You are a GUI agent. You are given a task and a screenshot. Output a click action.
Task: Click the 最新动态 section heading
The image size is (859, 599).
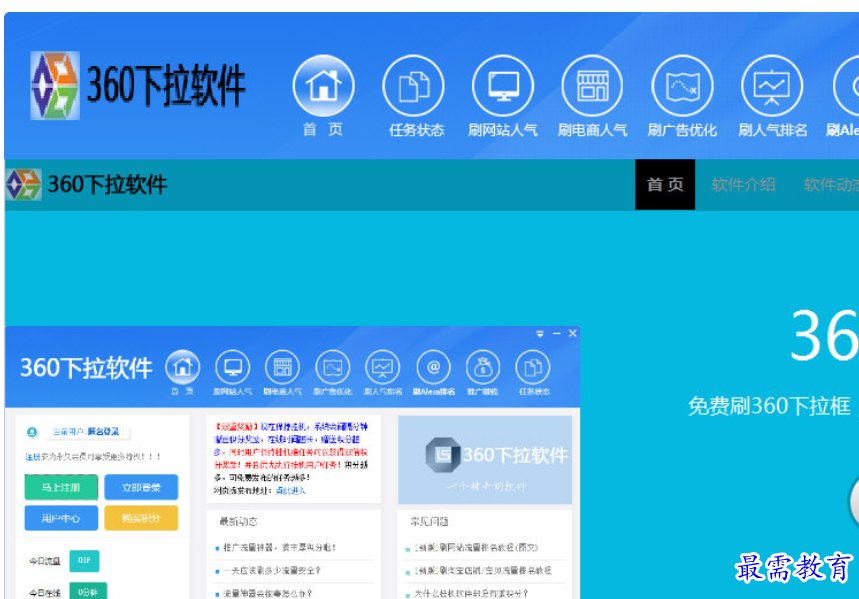(238, 522)
